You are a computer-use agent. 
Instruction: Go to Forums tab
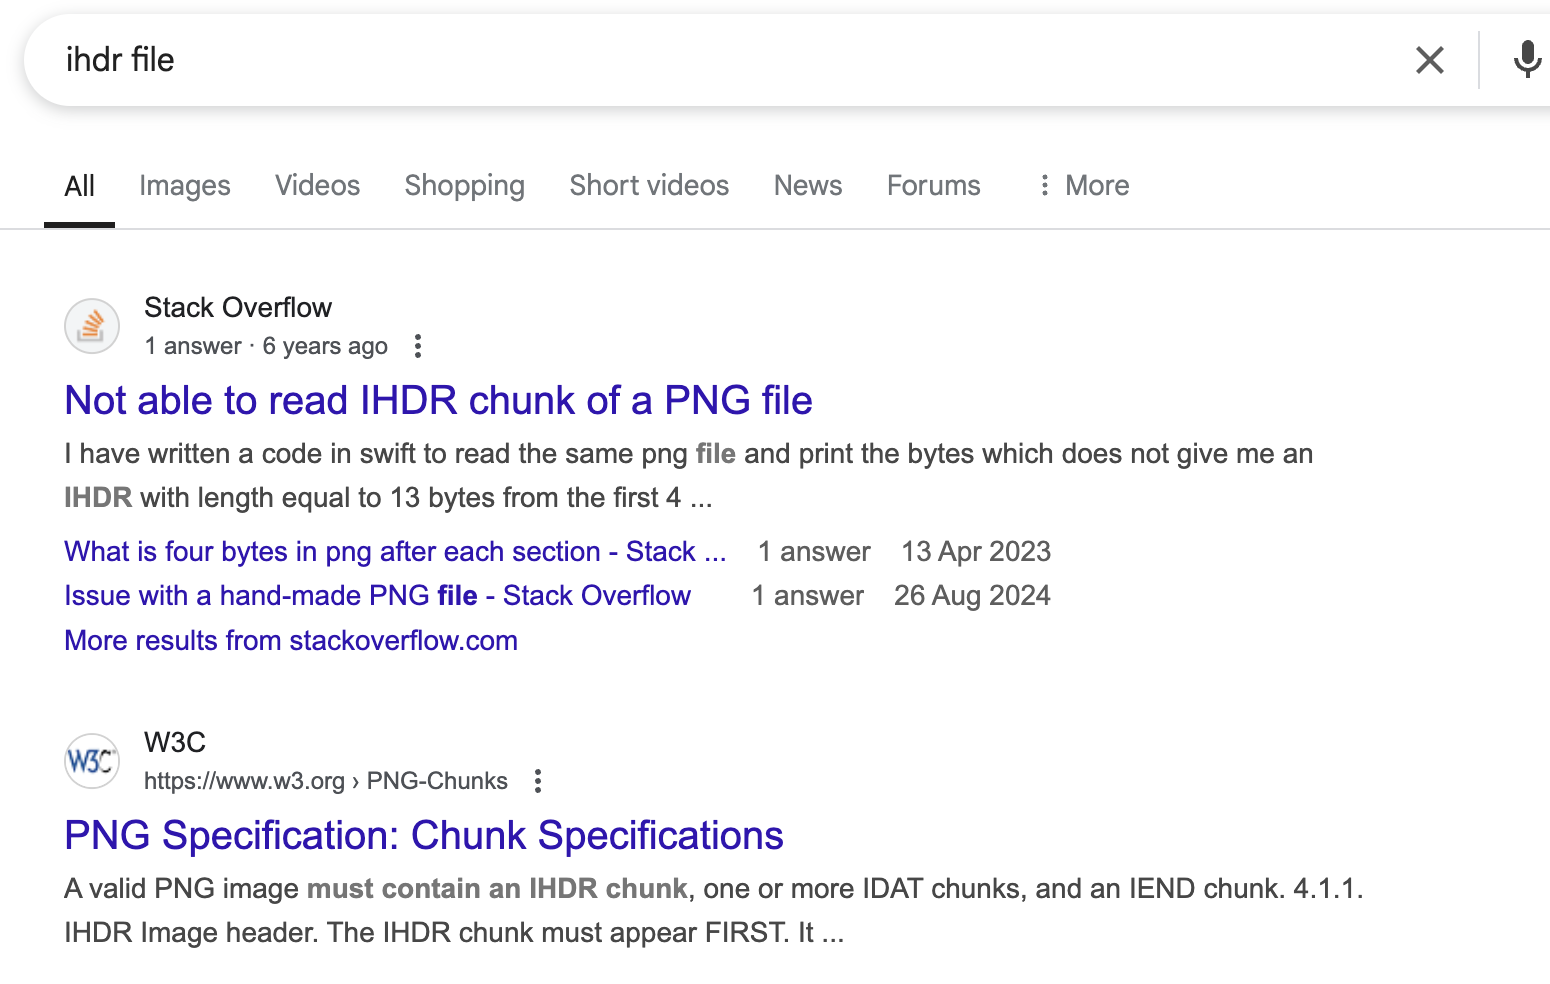pos(934,186)
